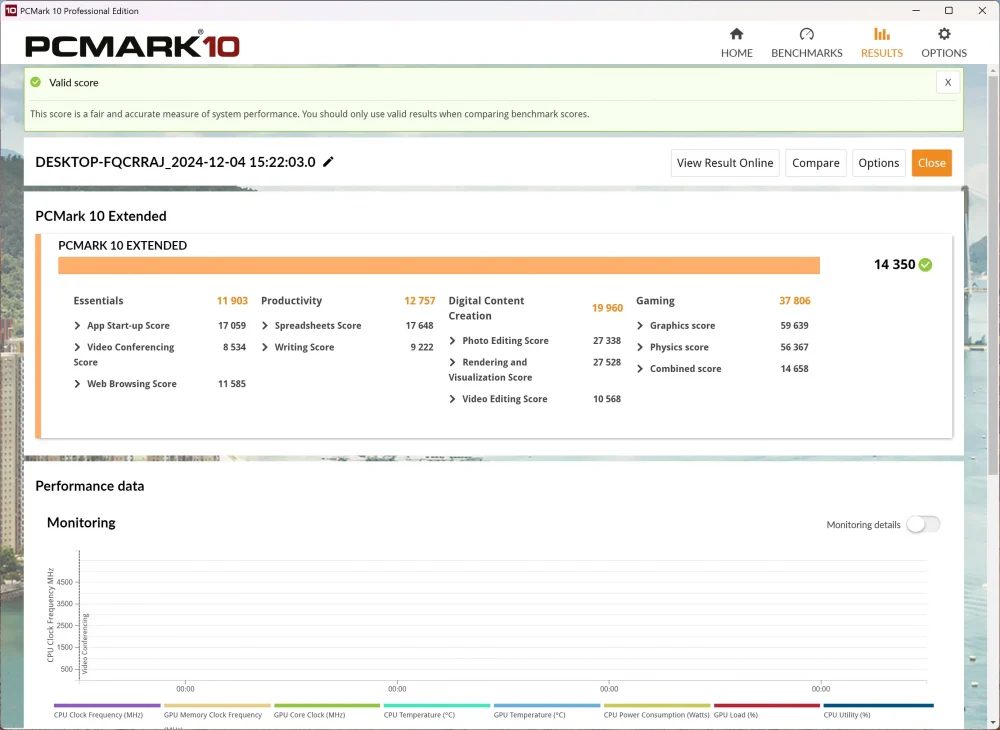Dismiss the Valid score banner with X

948,82
